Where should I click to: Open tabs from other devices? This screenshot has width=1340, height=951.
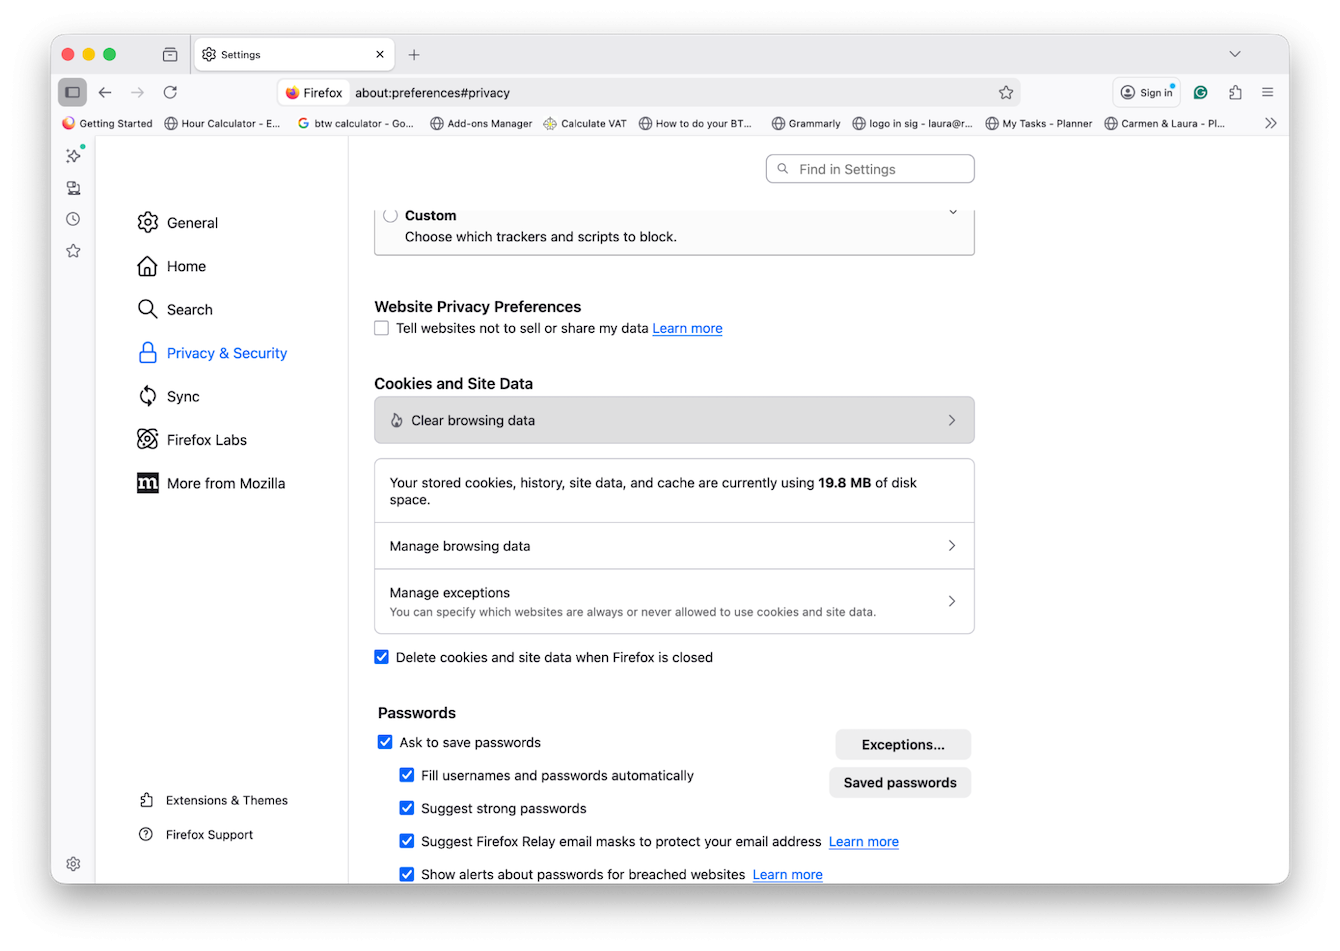pyautogui.click(x=73, y=187)
